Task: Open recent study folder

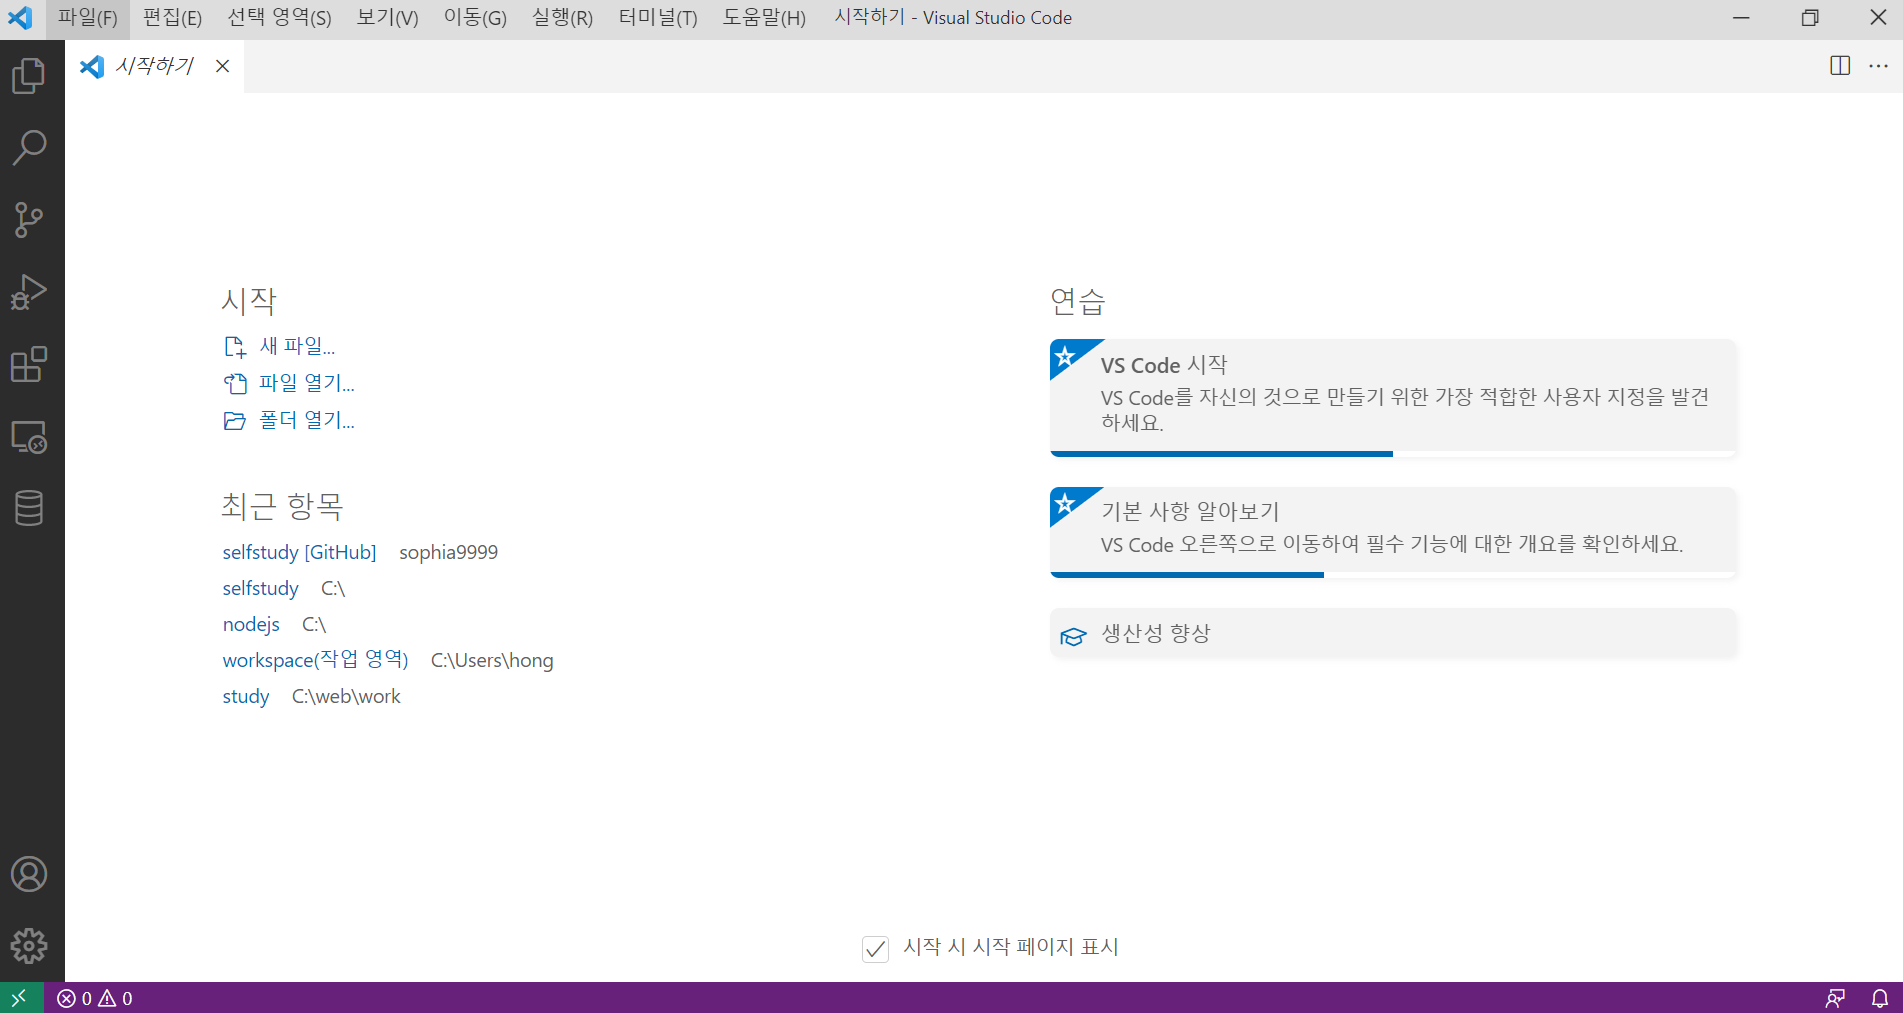Action: click(x=246, y=696)
